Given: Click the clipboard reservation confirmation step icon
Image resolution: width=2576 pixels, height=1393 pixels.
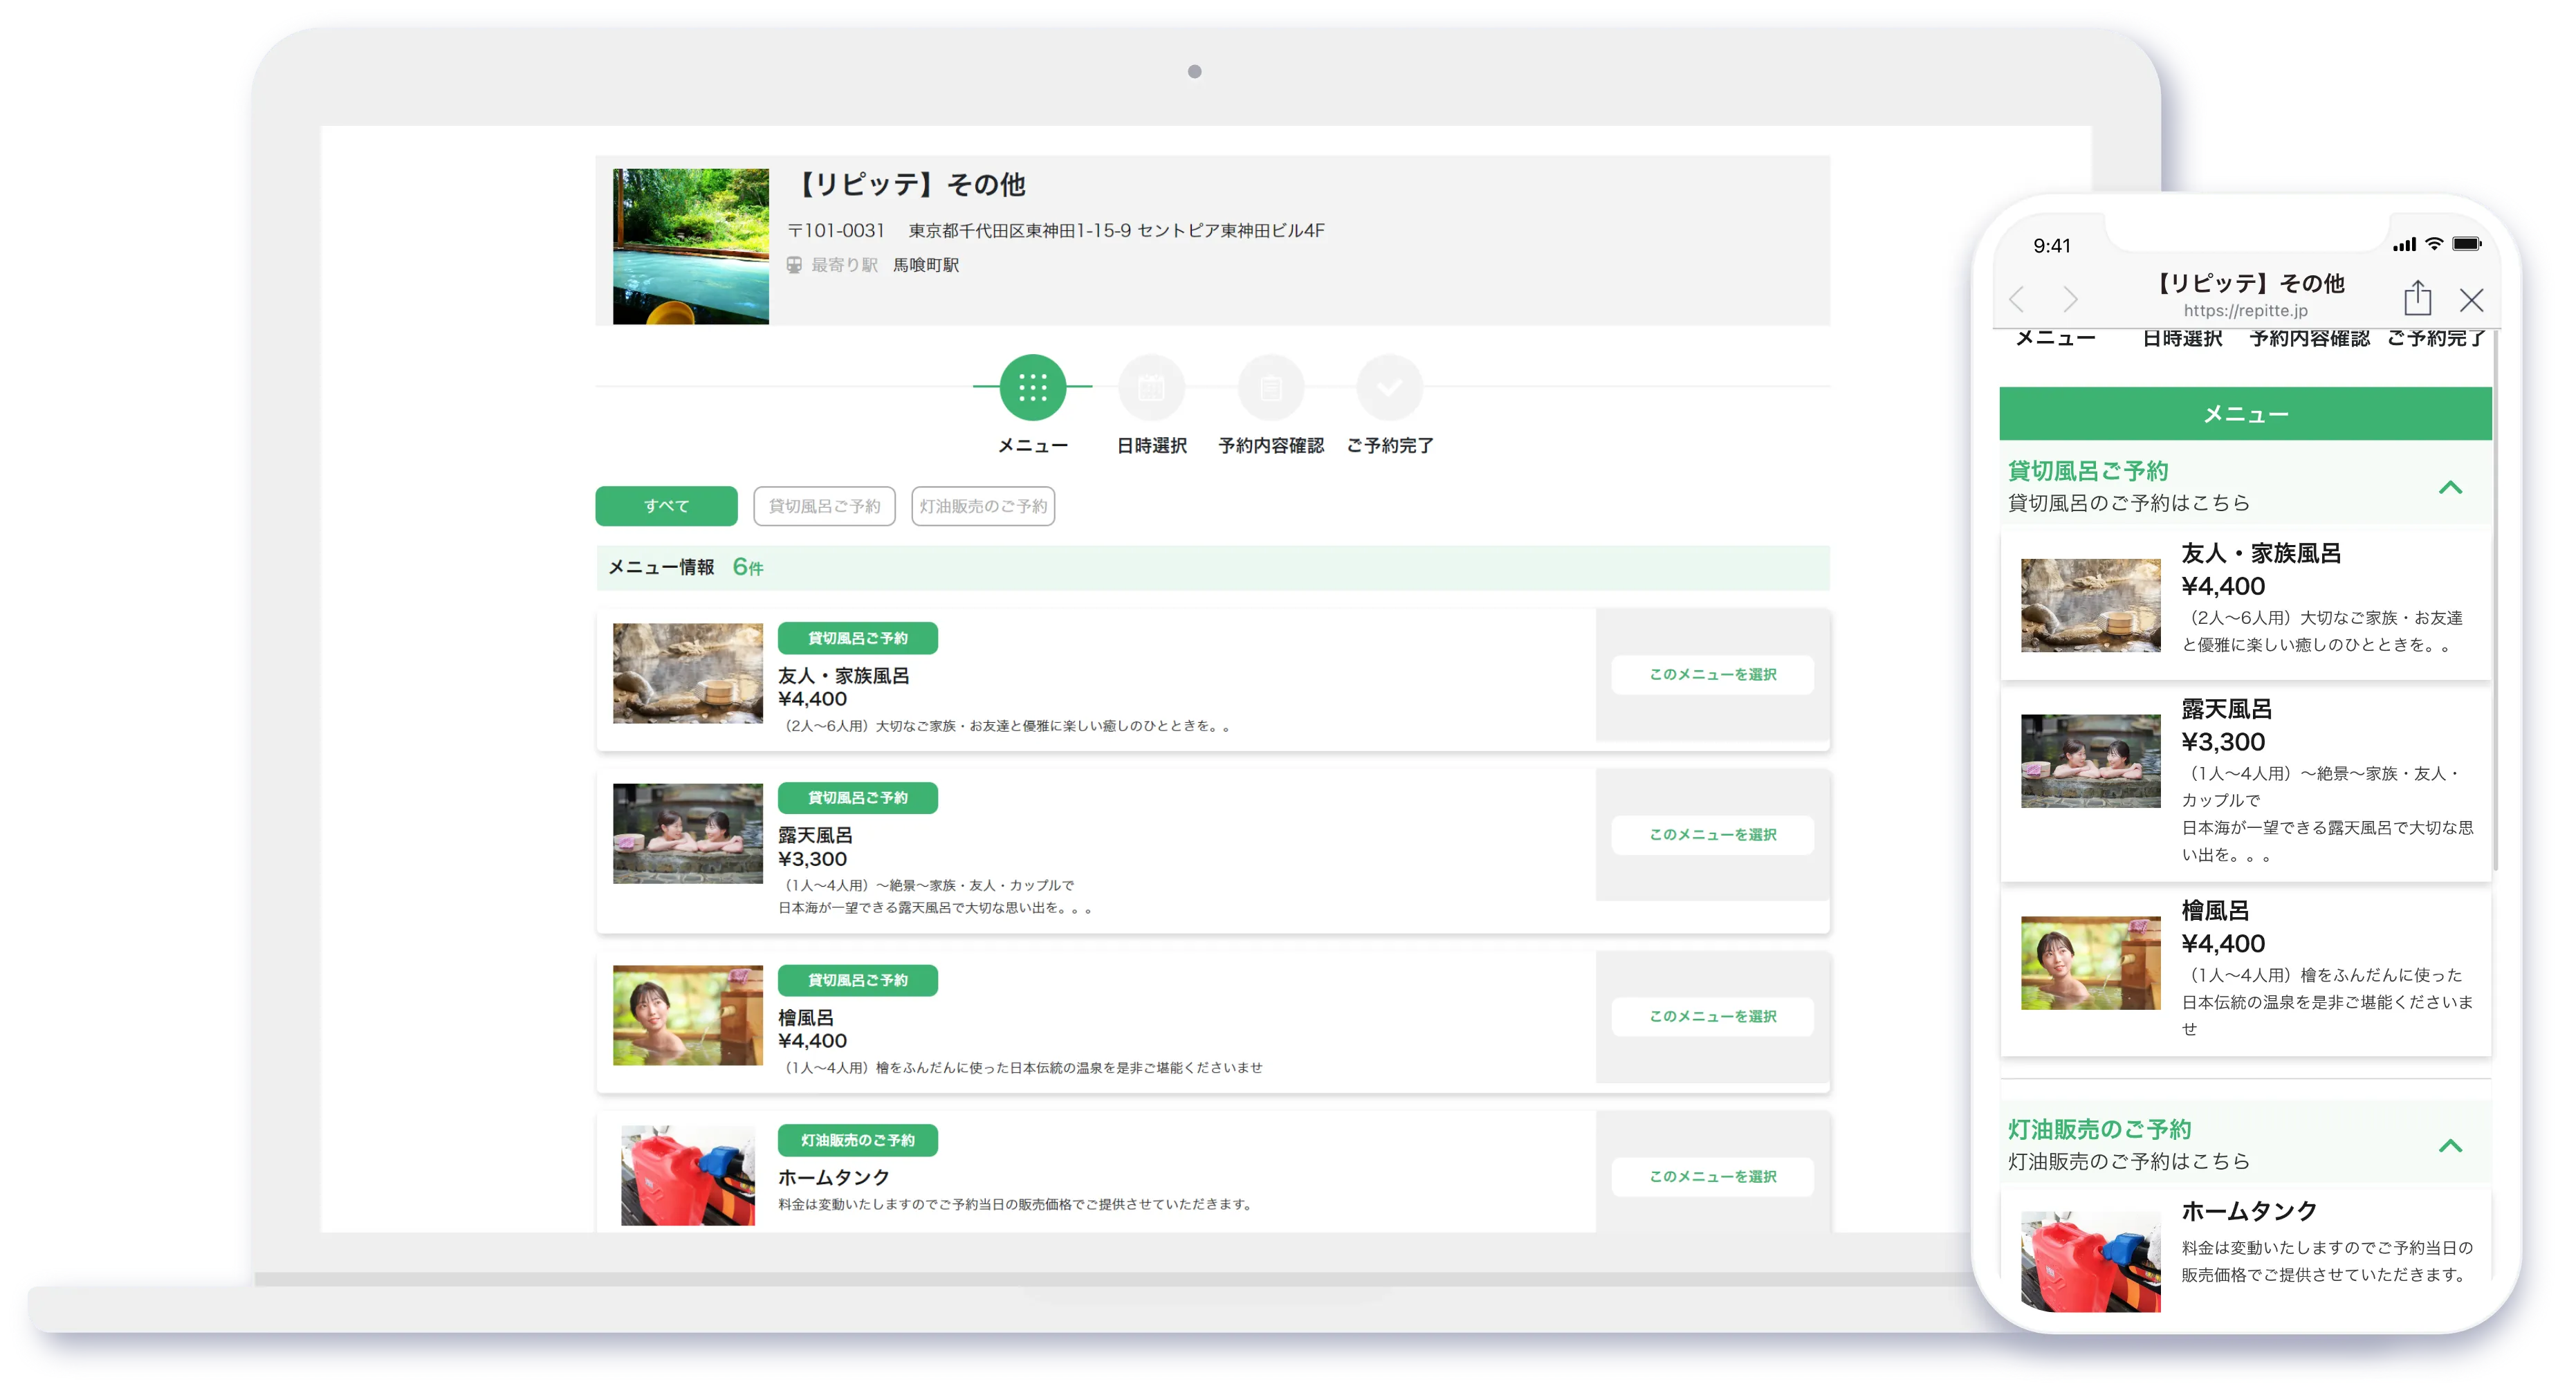Looking at the screenshot, I should coord(1270,387).
